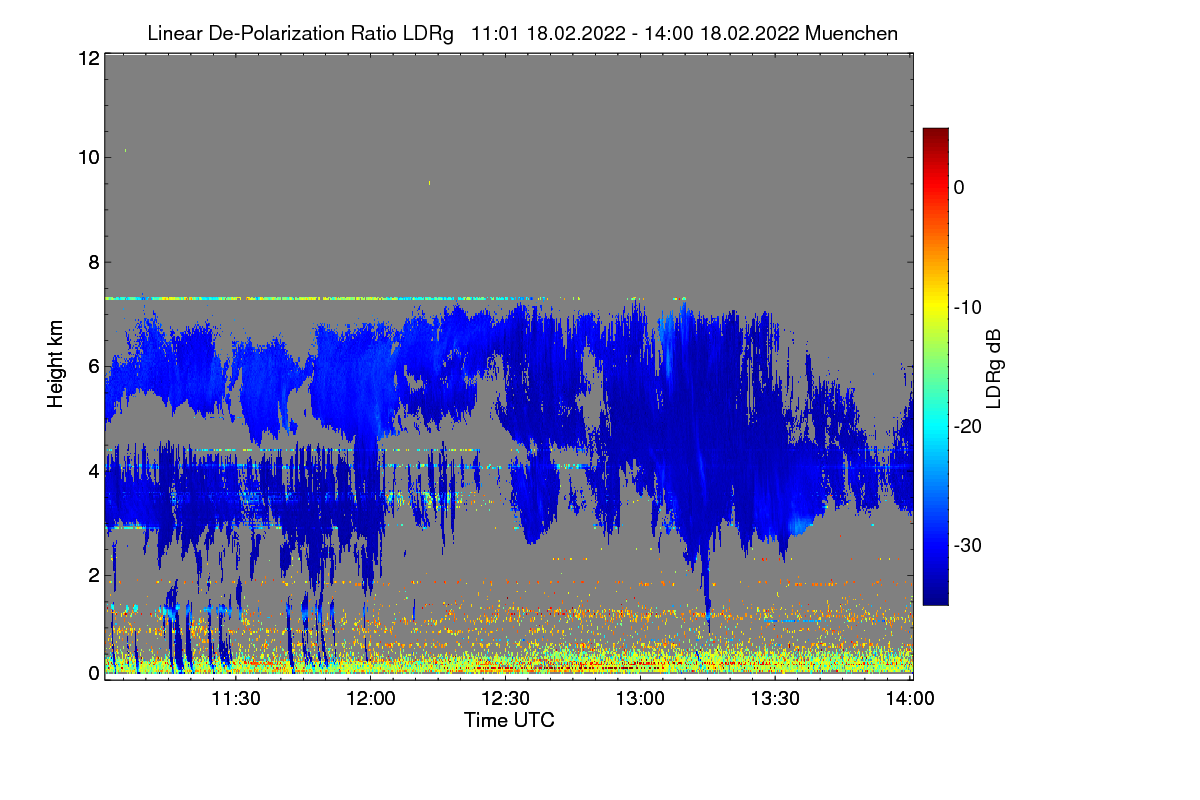
Task: Click the 13:30 time axis label
Action: 775,698
